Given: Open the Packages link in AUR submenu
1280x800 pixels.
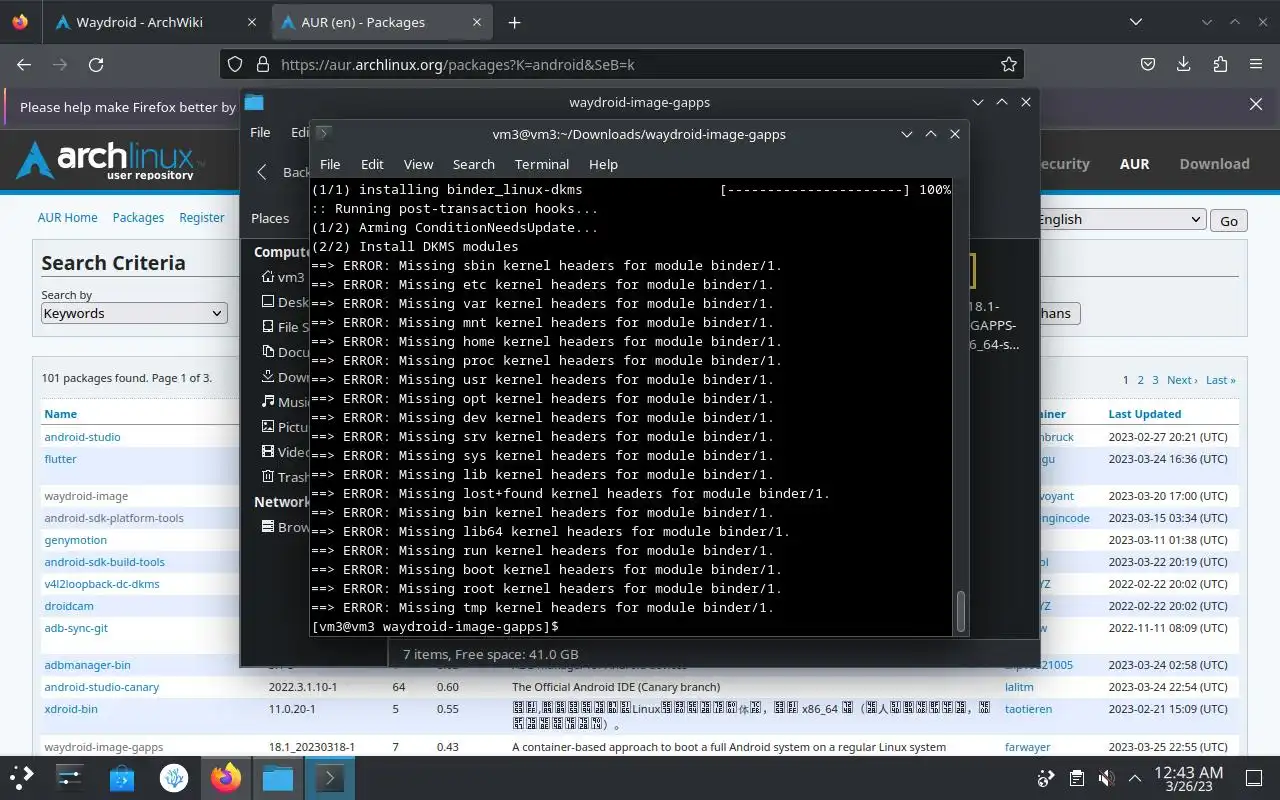Looking at the screenshot, I should coord(138,217).
